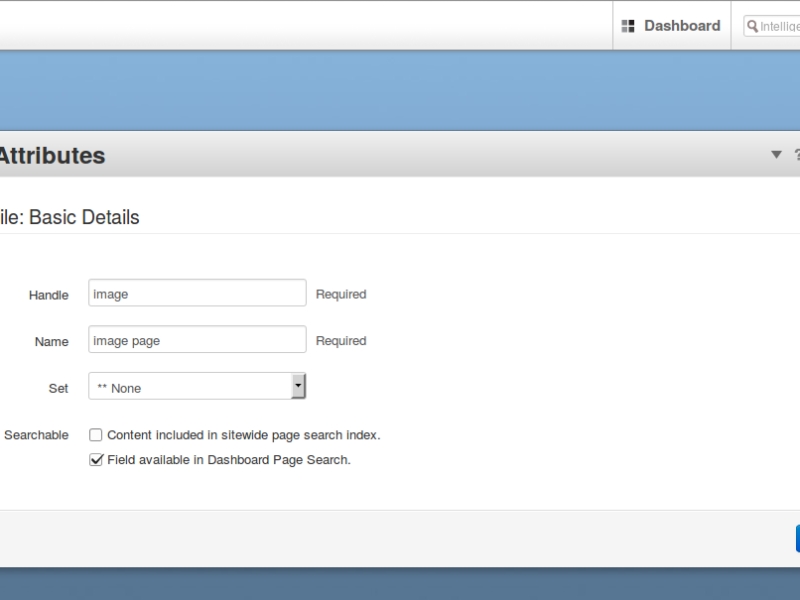Click the 'Searchable' label

[36, 435]
